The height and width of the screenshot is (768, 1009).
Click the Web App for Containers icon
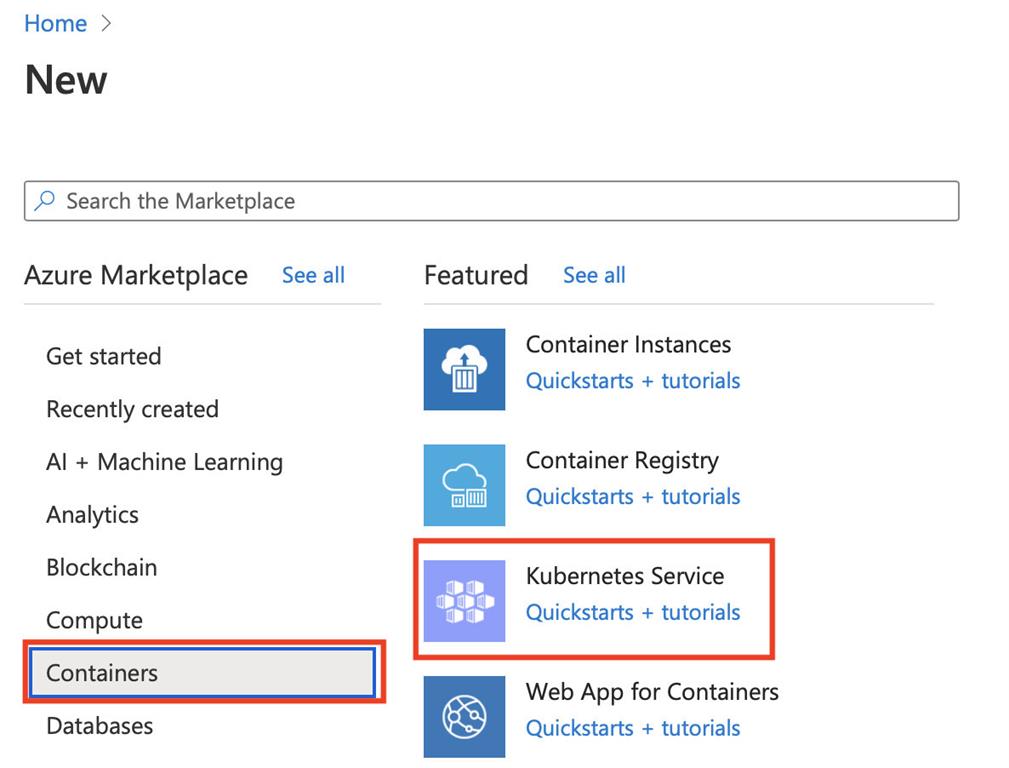pyautogui.click(x=464, y=717)
